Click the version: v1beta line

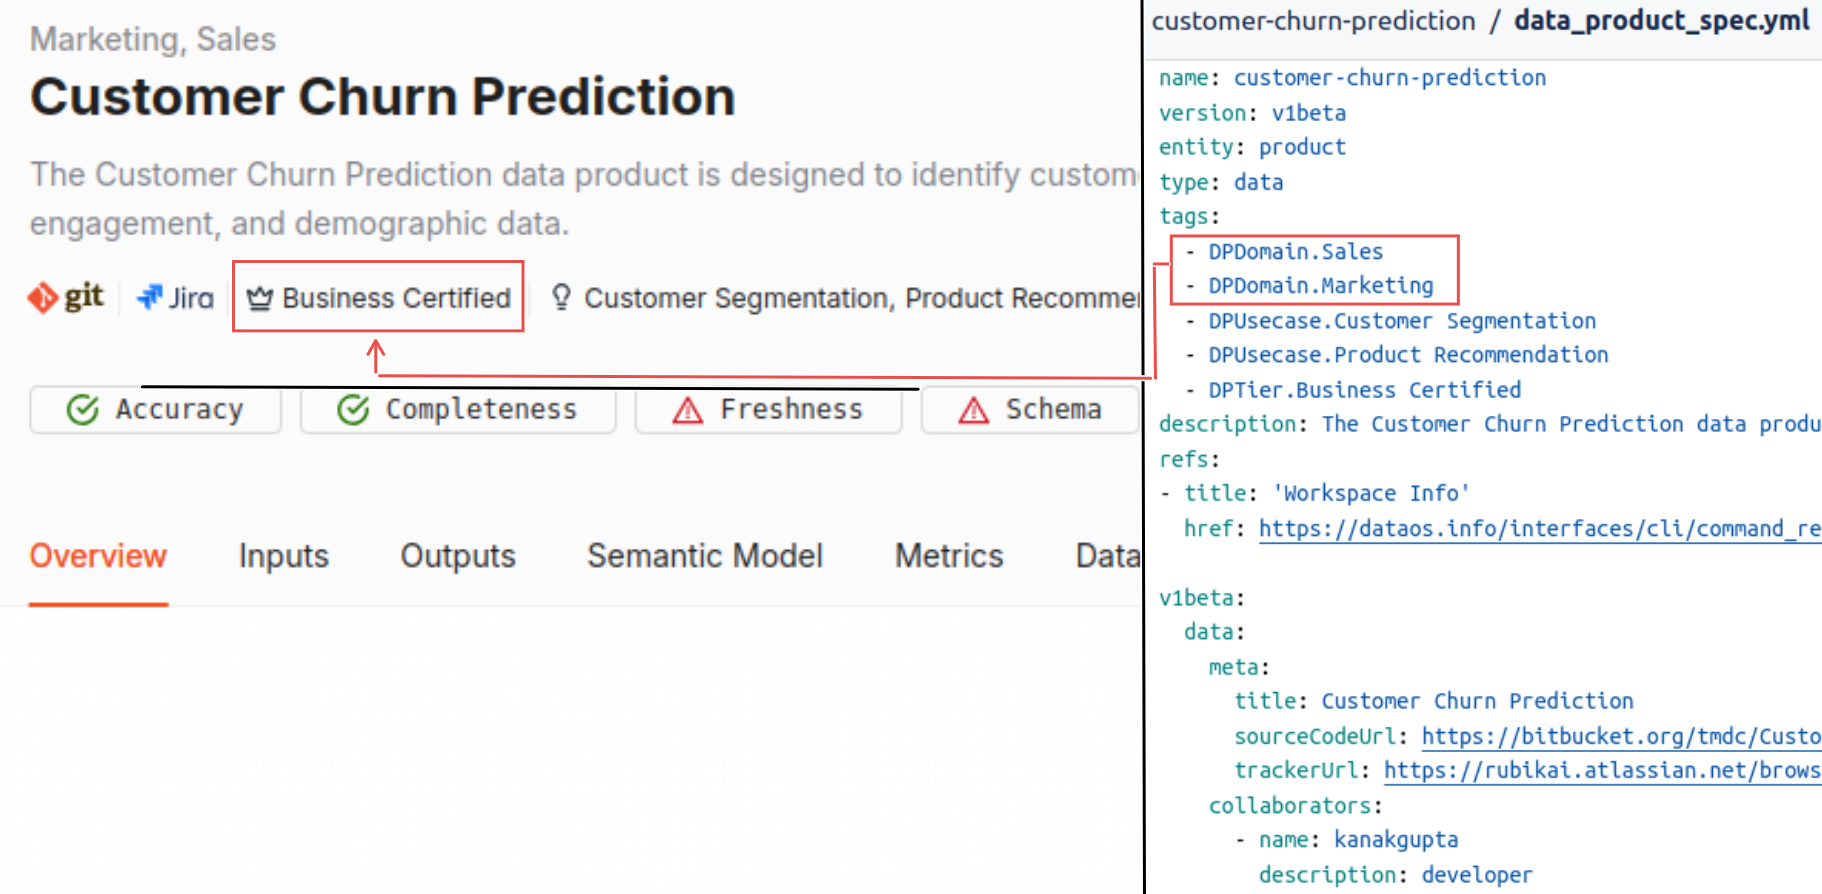(1252, 113)
